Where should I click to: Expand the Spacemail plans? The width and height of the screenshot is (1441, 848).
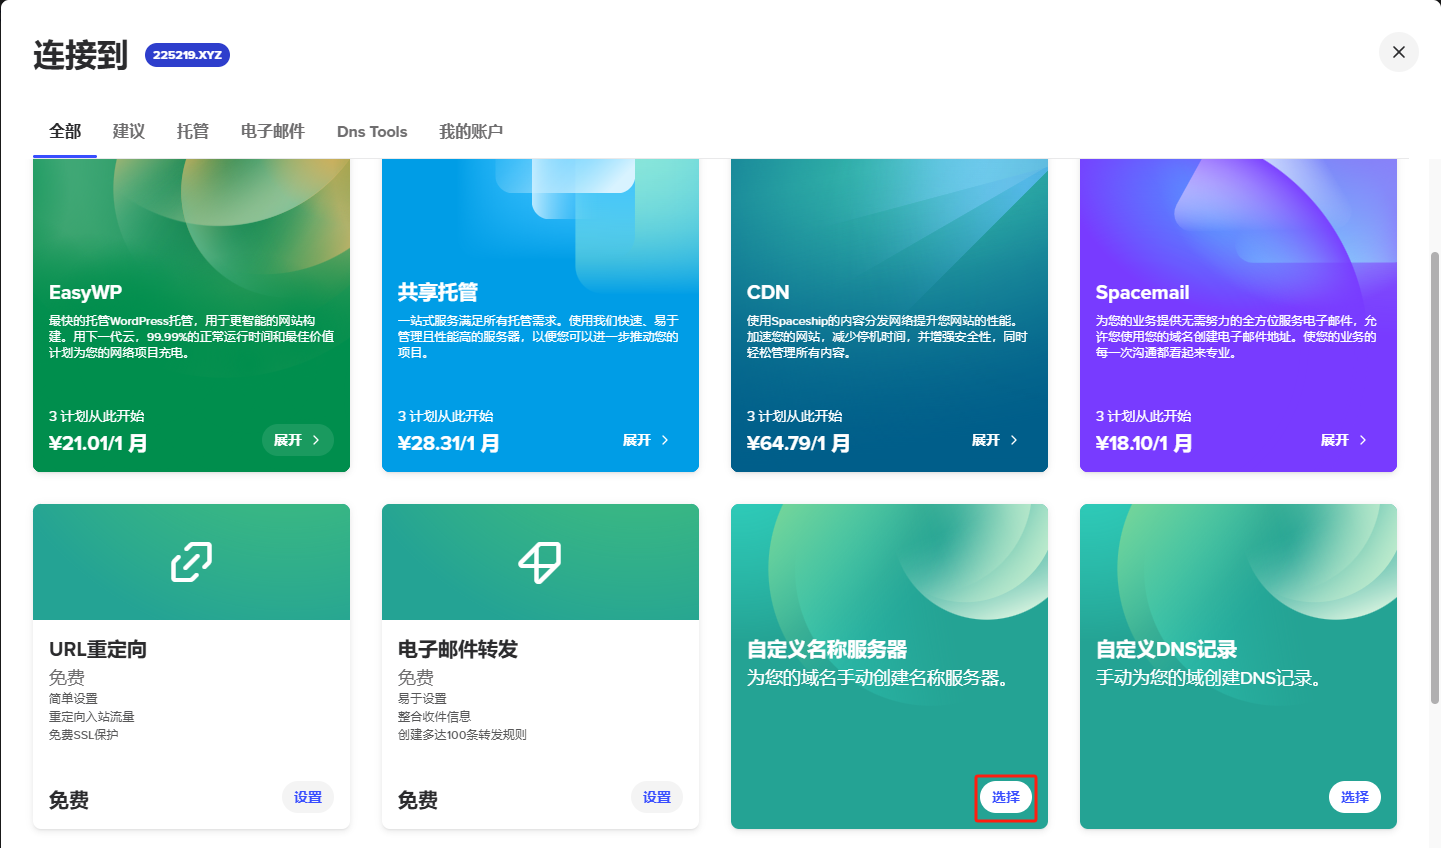point(1344,440)
